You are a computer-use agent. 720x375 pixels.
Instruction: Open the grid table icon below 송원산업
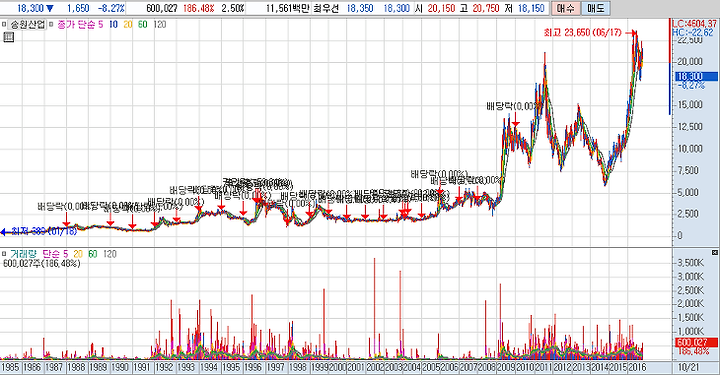[9, 37]
